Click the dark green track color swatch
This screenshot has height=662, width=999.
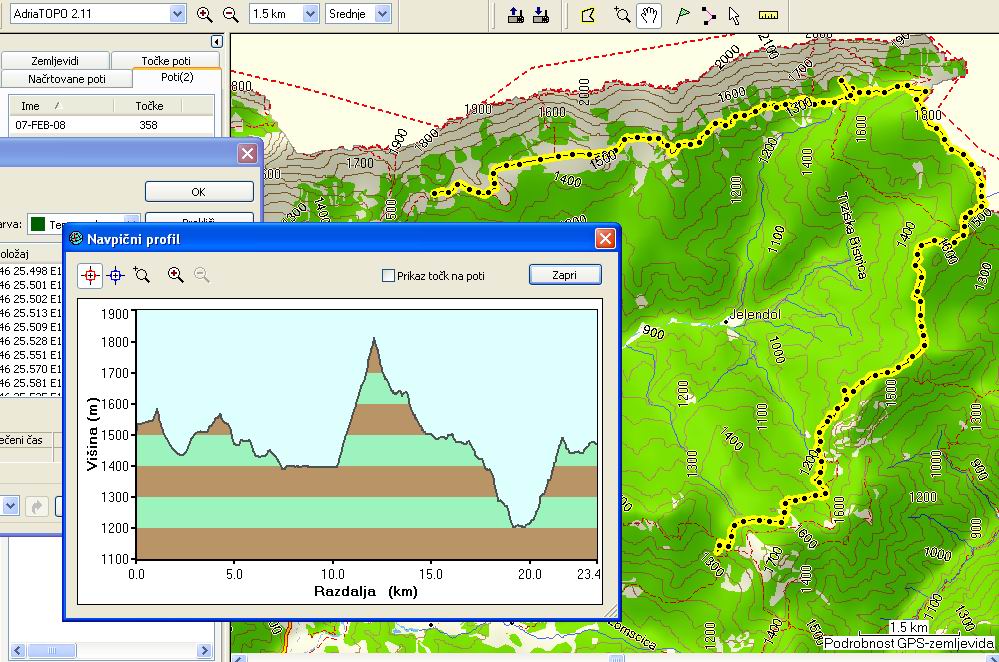click(37, 223)
